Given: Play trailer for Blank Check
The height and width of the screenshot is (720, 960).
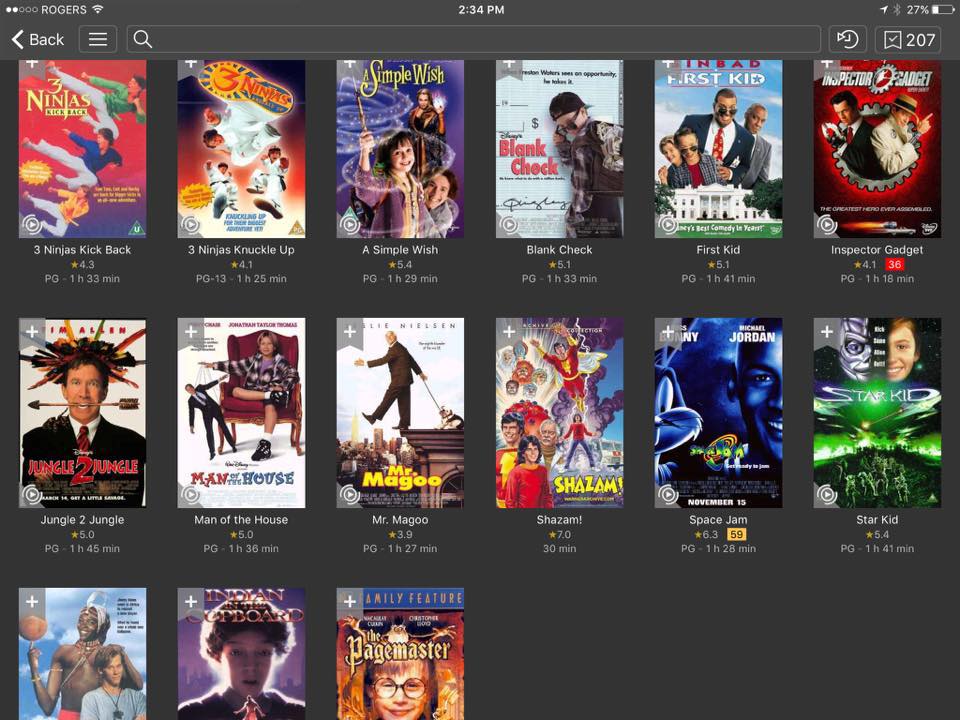Looking at the screenshot, I should pyautogui.click(x=509, y=225).
